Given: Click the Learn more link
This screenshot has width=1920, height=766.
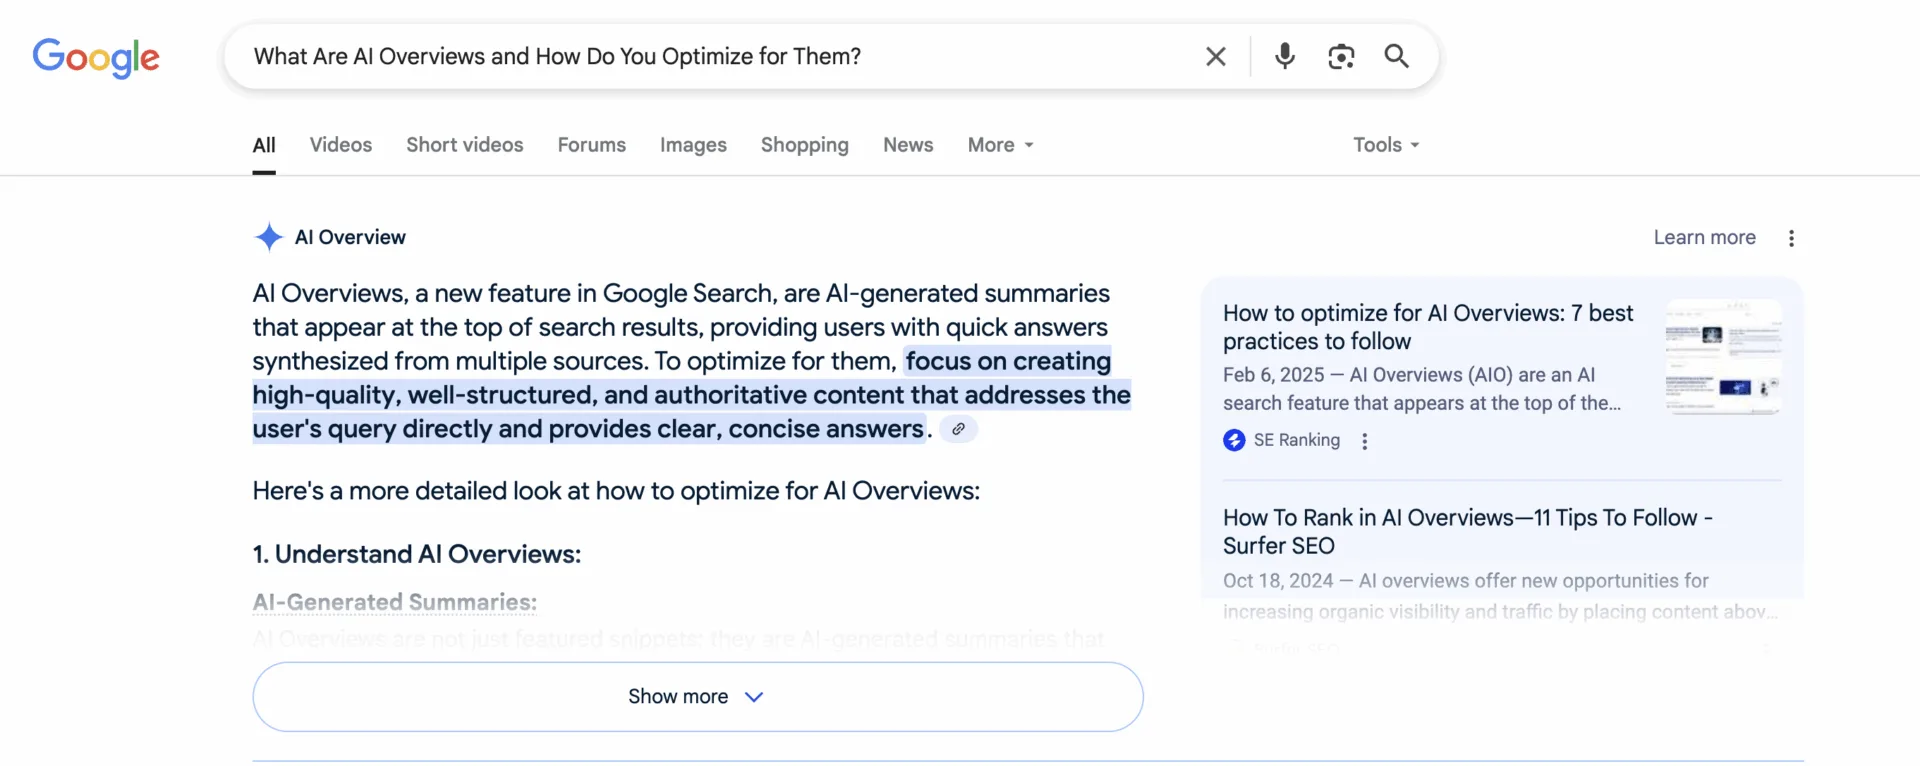Looking at the screenshot, I should 1704,238.
